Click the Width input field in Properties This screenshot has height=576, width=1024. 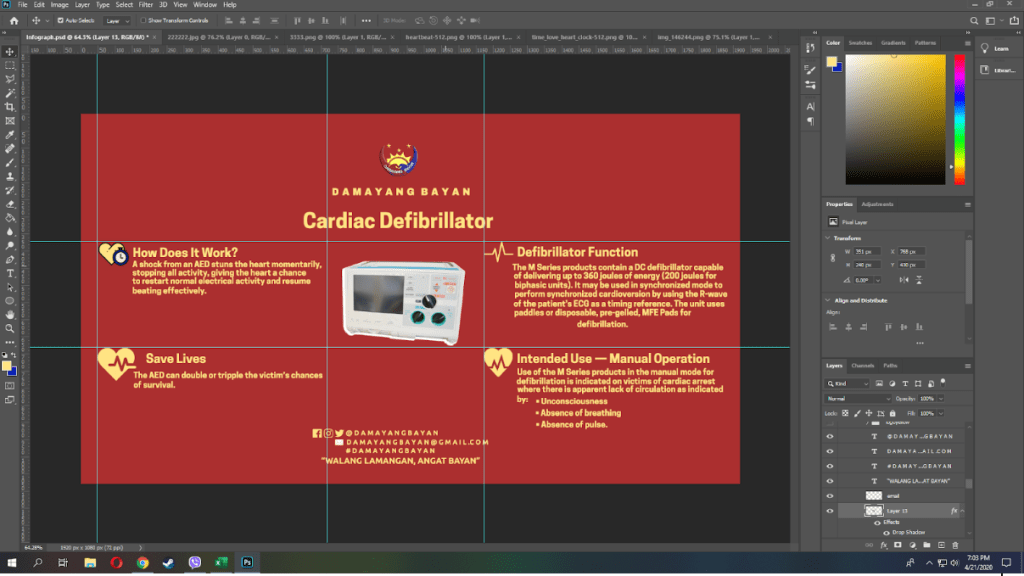pyautogui.click(x=866, y=251)
